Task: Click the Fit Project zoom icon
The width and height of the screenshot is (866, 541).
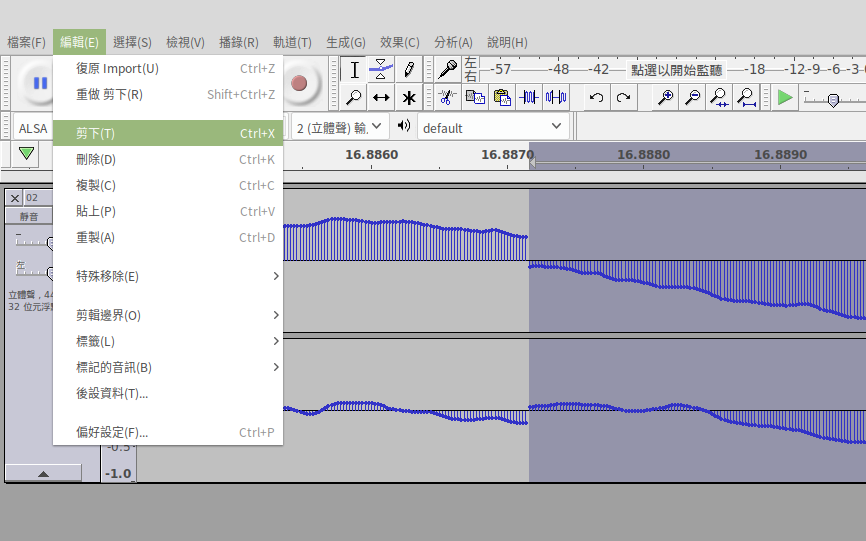Action: [747, 98]
